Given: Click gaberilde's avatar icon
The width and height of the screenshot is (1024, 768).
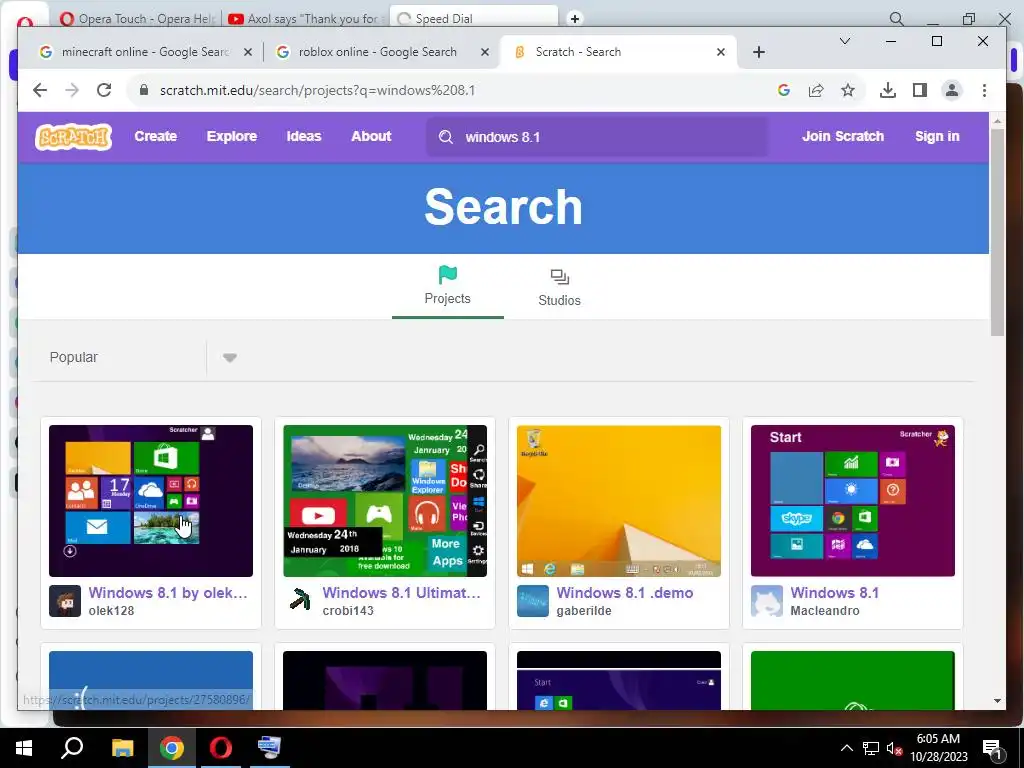Looking at the screenshot, I should (x=533, y=601).
